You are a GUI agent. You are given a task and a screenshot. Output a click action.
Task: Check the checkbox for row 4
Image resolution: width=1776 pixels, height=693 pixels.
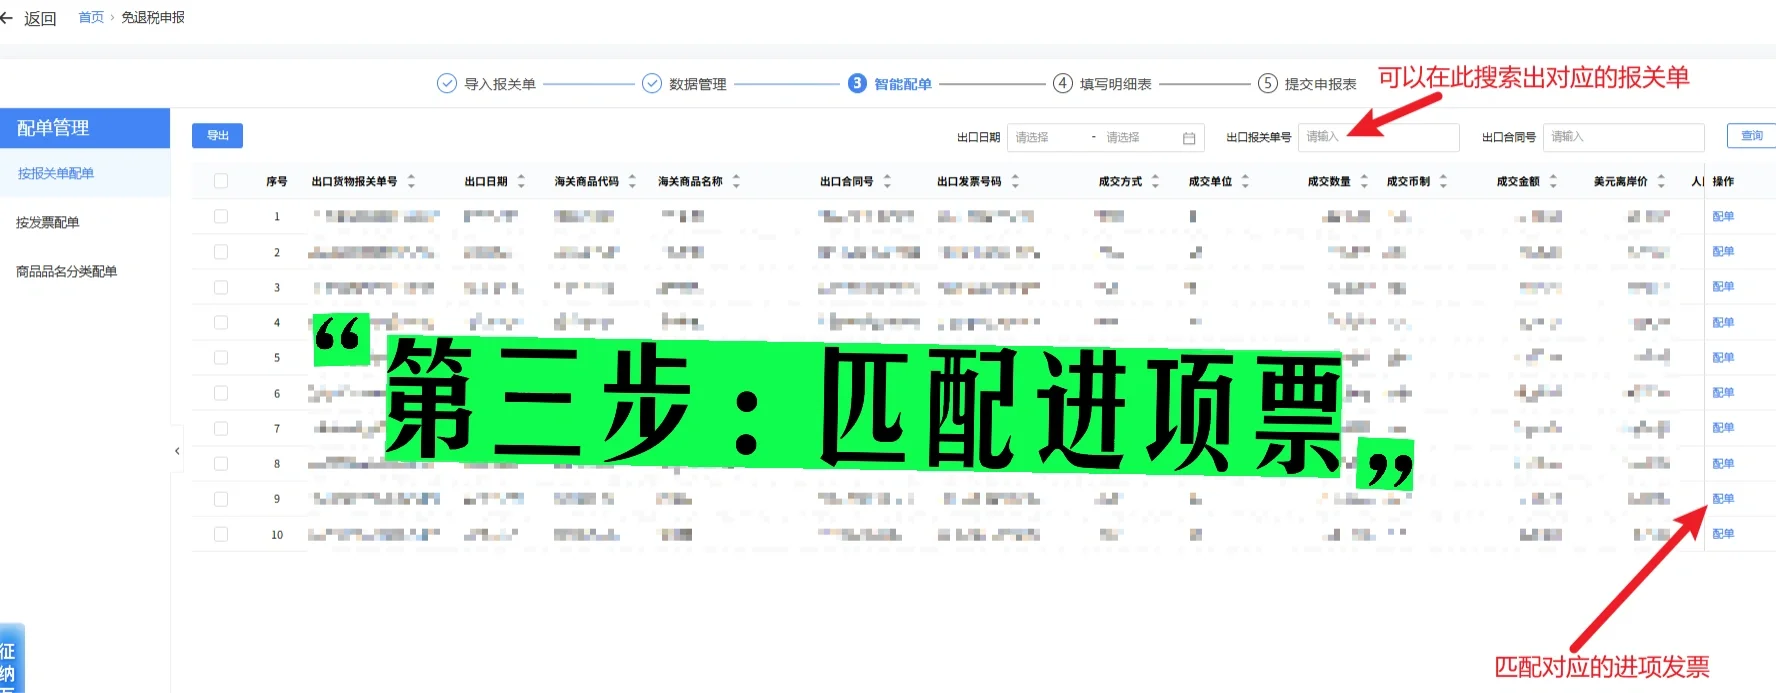221,322
